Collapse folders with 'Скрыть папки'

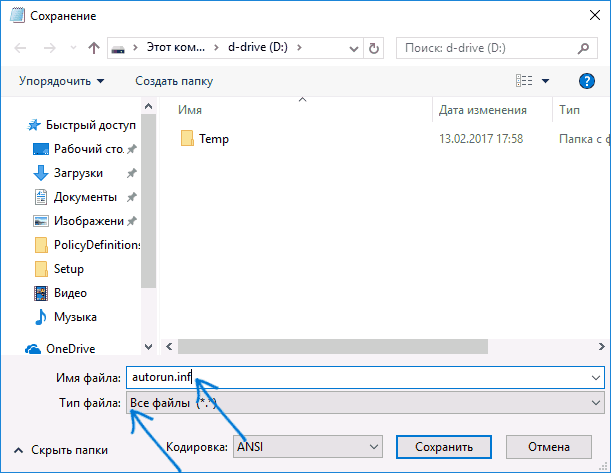[x=61, y=450]
